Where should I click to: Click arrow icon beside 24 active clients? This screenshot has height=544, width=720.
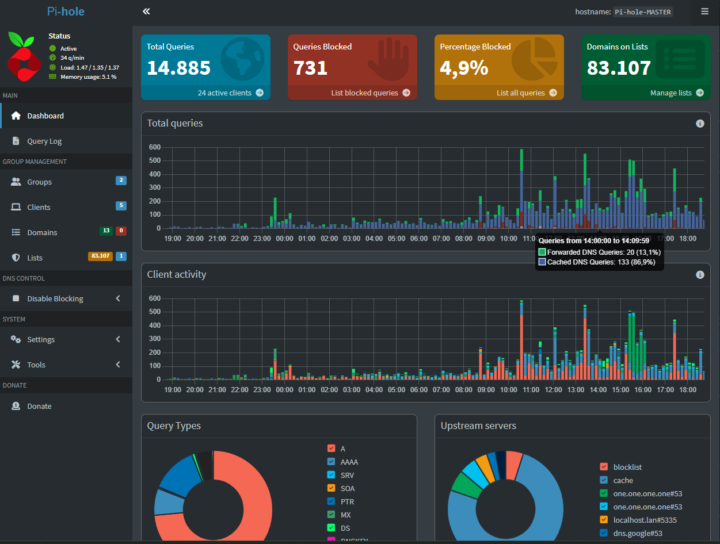click(260, 93)
